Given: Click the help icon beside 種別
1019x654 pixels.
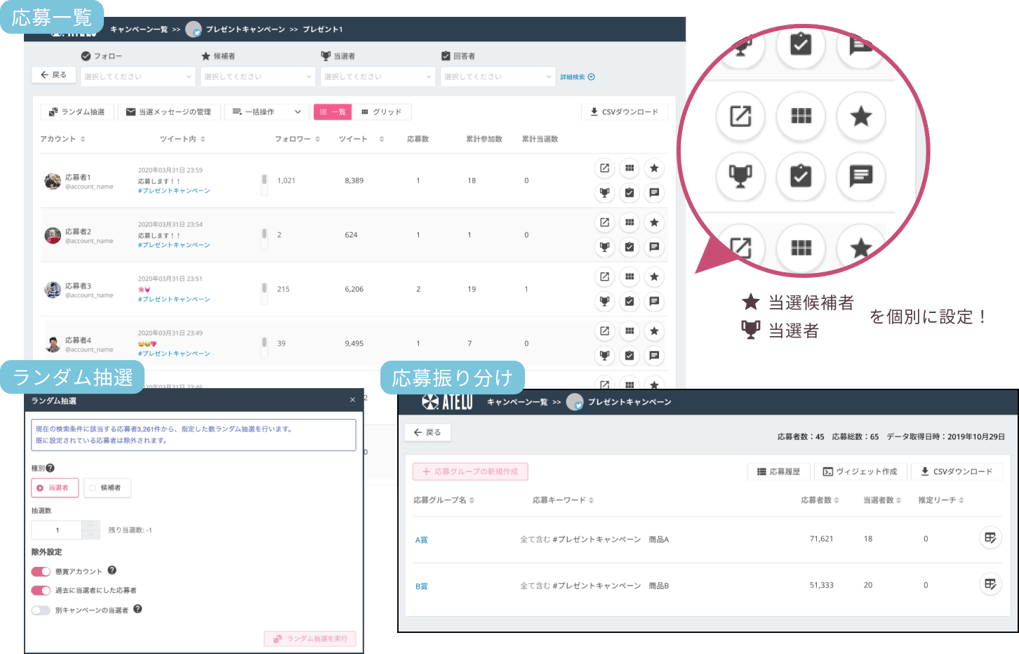Looking at the screenshot, I should click(50, 467).
